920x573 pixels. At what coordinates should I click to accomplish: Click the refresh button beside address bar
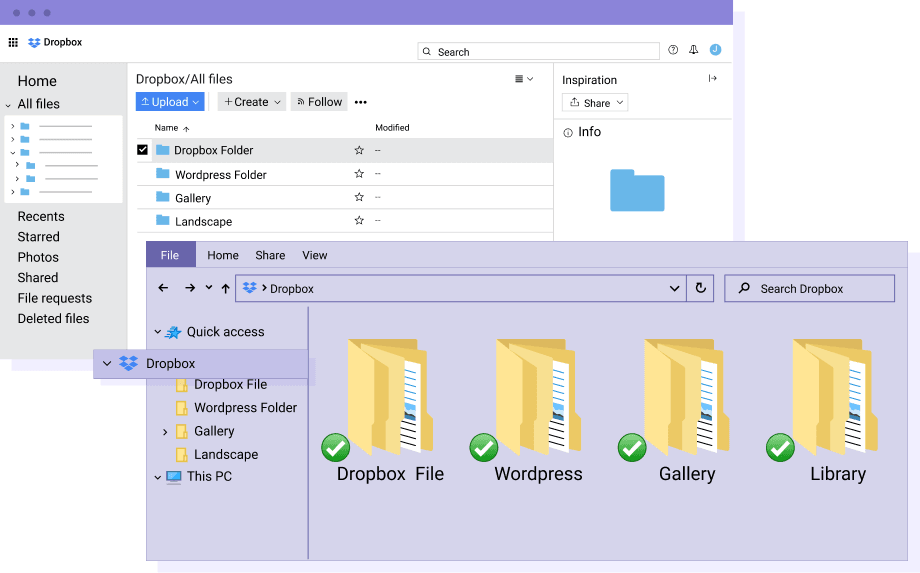tap(700, 288)
